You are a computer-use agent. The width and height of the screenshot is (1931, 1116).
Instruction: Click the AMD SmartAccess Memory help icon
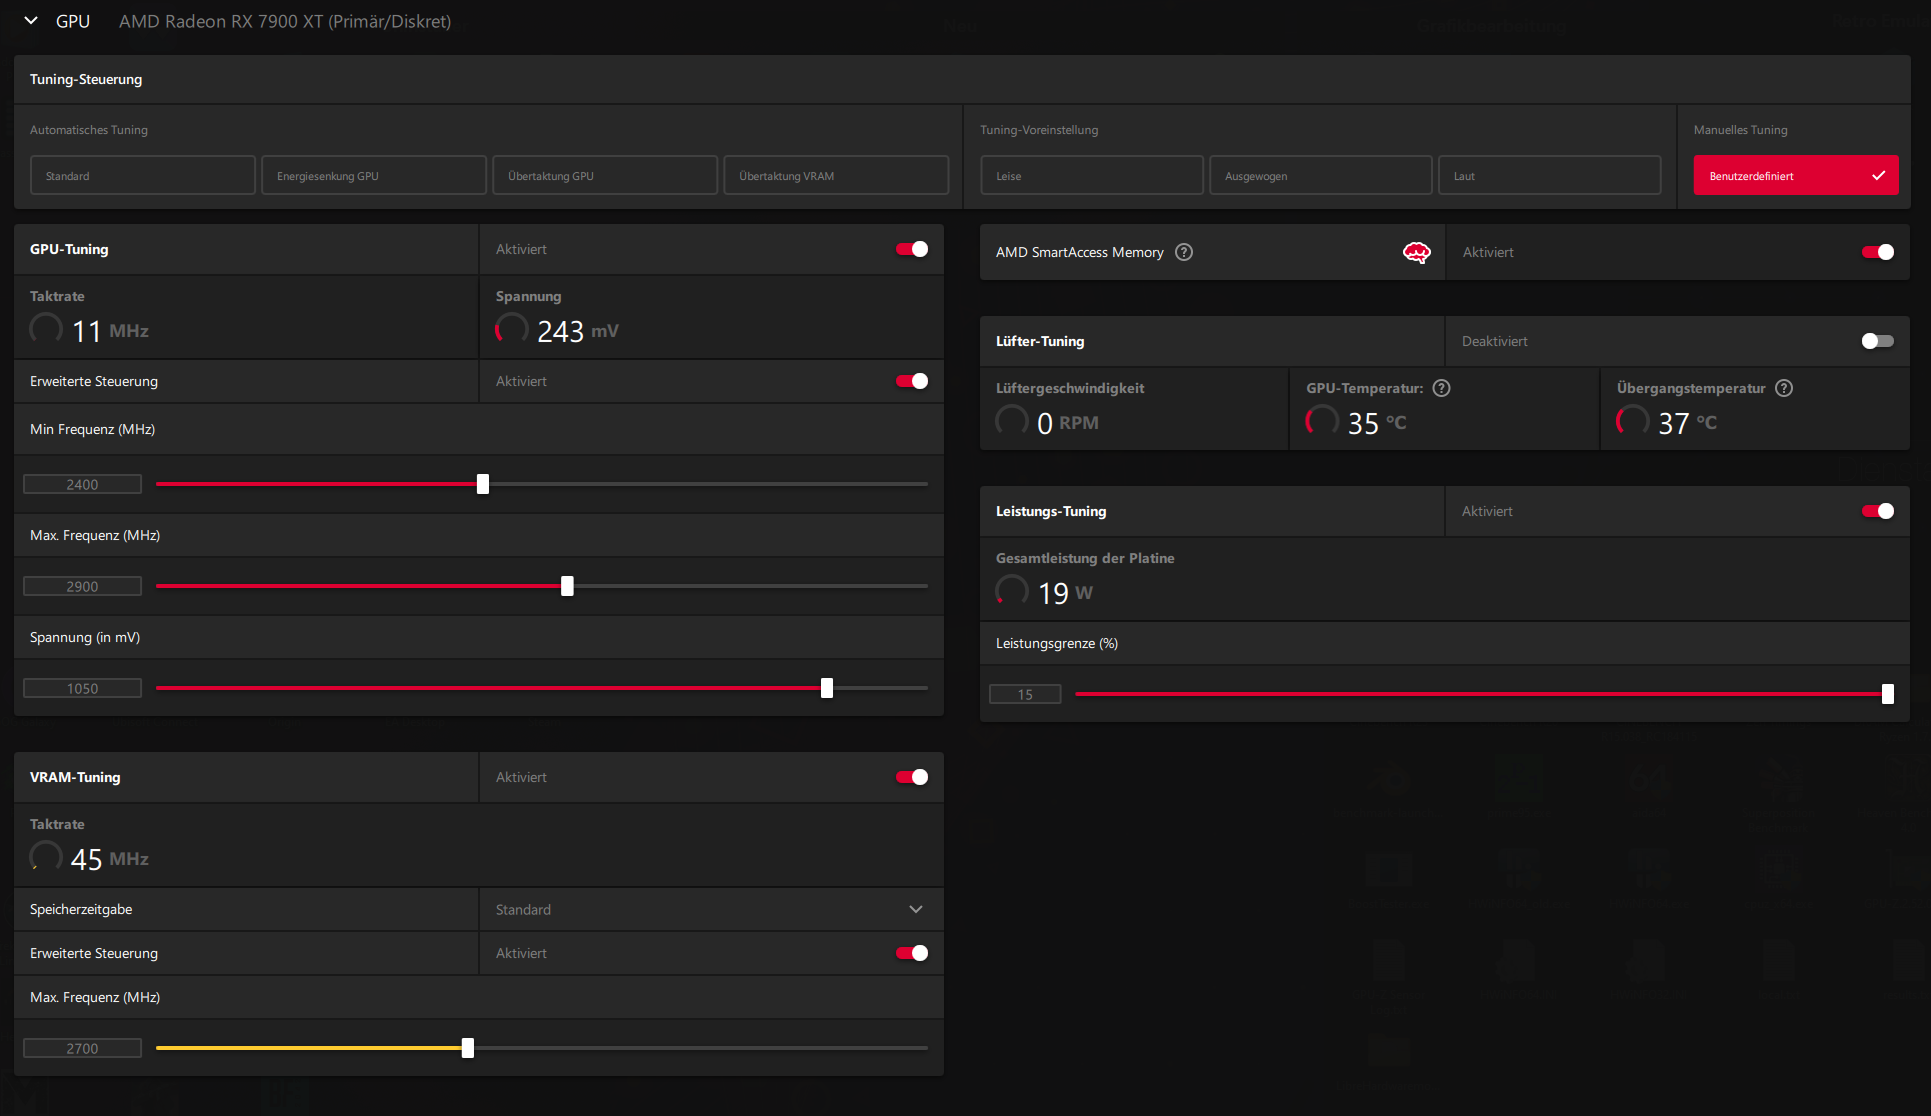pos(1184,252)
